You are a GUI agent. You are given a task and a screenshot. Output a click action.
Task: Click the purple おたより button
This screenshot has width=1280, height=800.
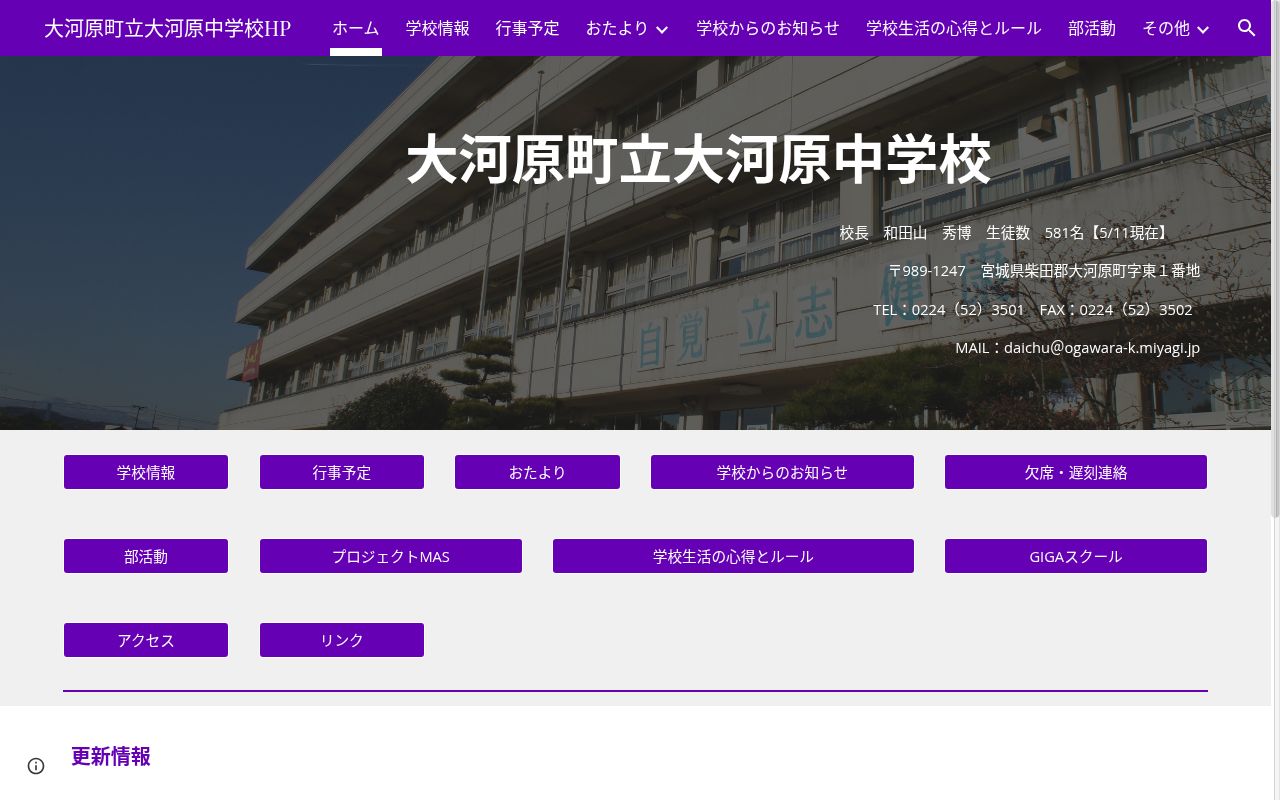coord(537,472)
